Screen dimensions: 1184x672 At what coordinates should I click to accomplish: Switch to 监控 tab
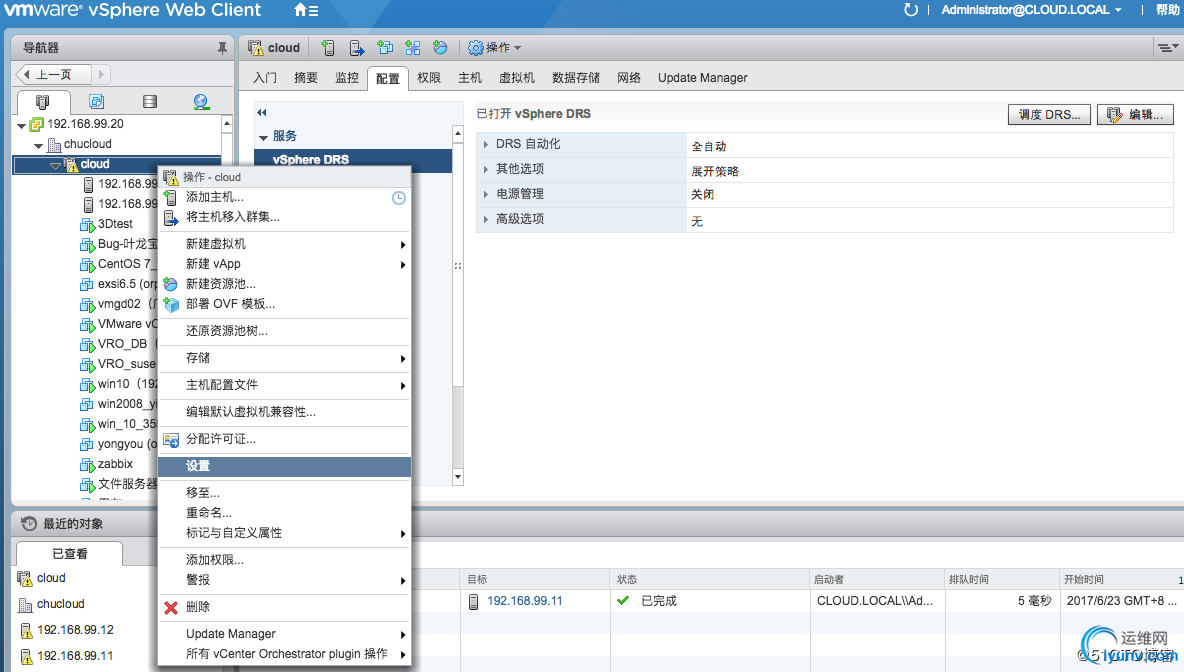(347, 78)
